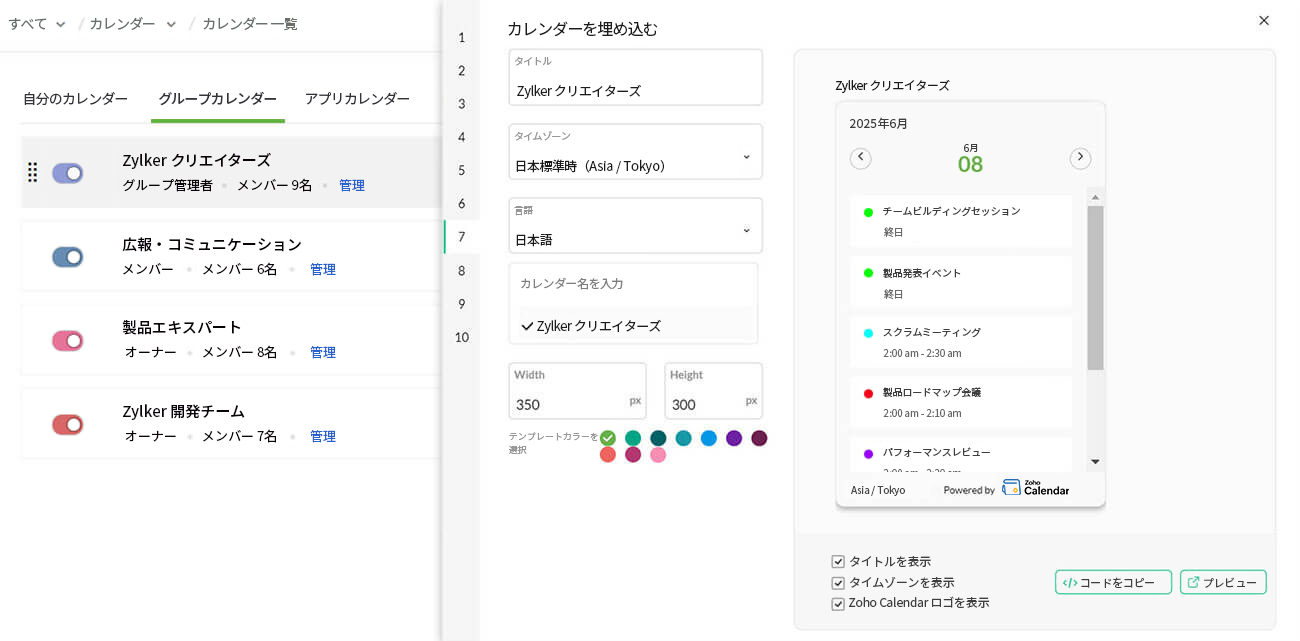Switch to グループカレンダー tab
This screenshot has width=1300, height=641.
pyautogui.click(x=217, y=99)
